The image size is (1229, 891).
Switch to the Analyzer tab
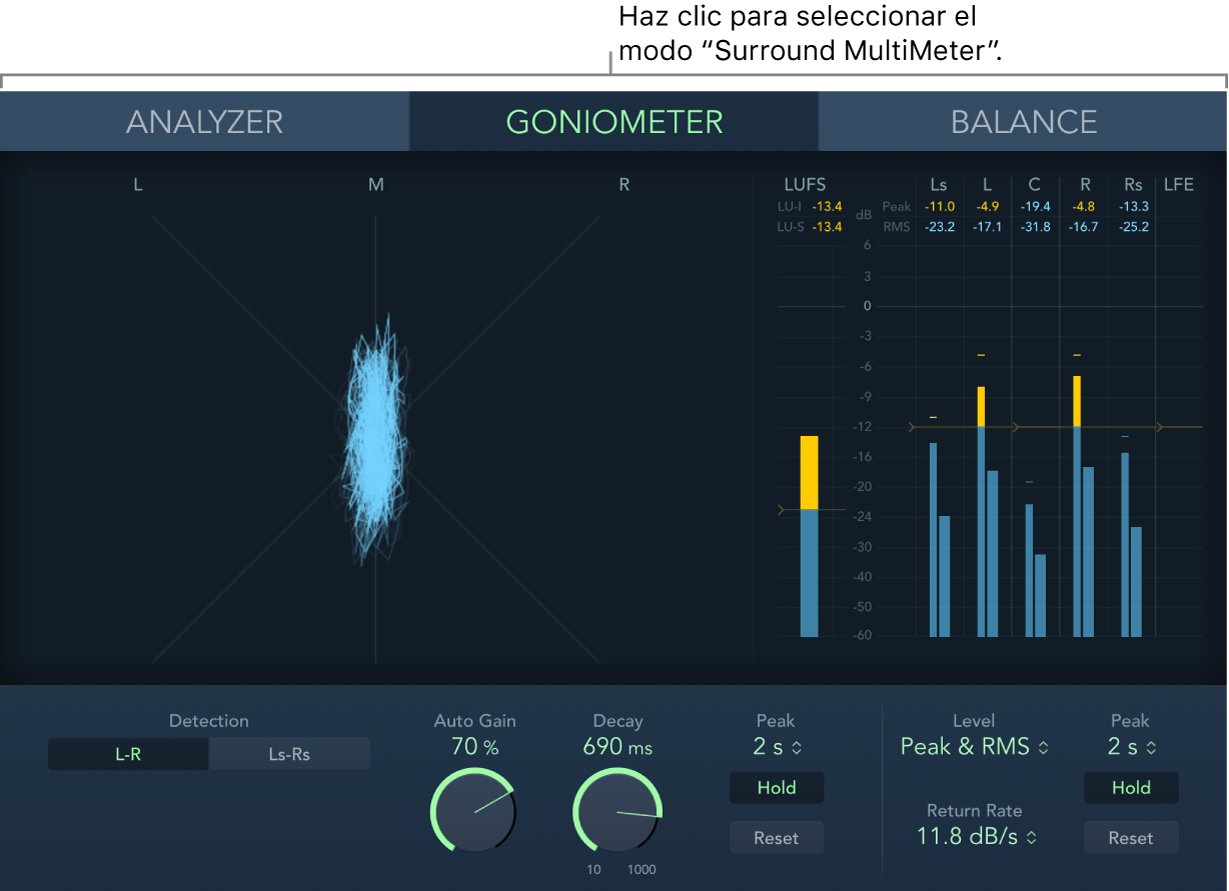point(204,122)
